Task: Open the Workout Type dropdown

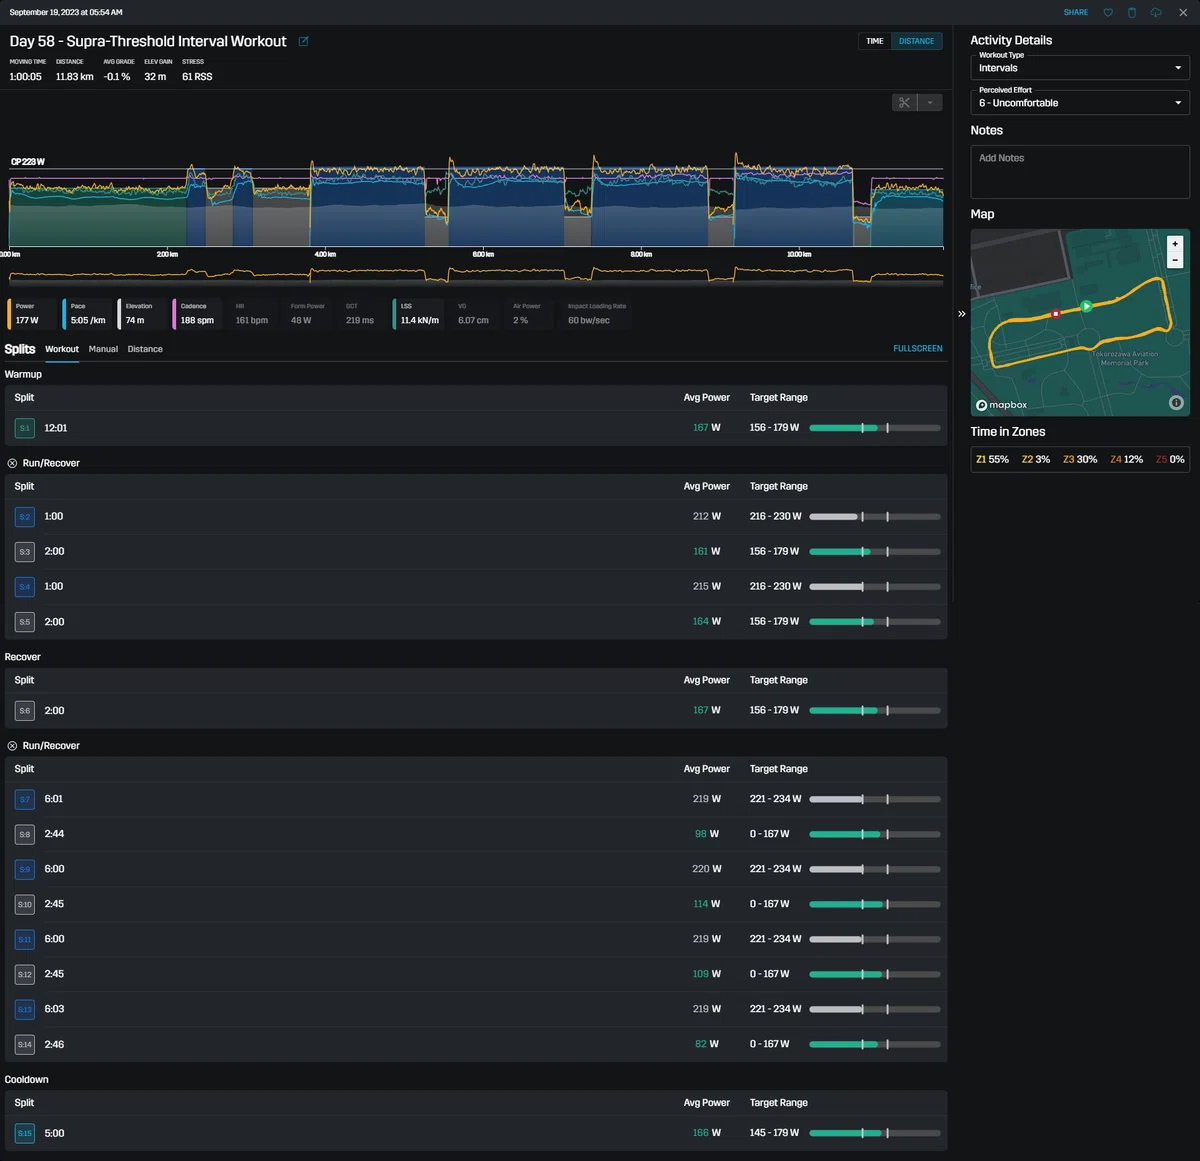Action: point(1080,67)
